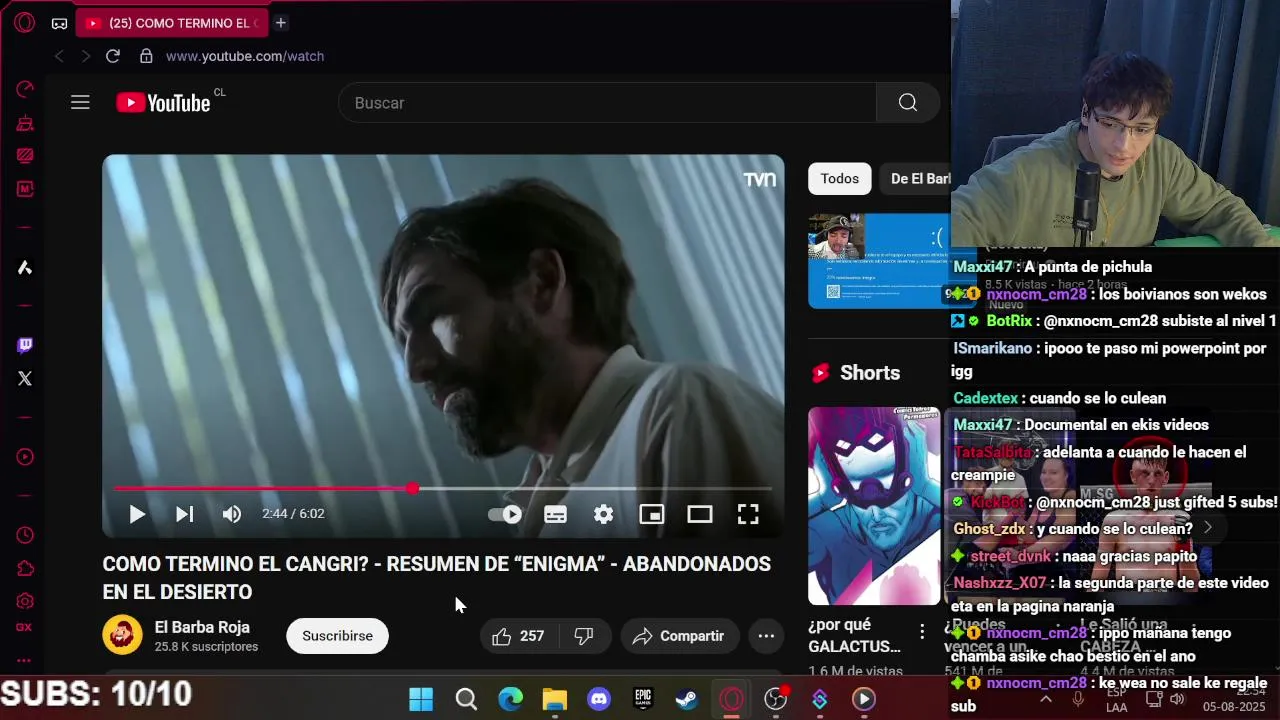Click the YouTube search magnifier button
The image size is (1280, 720).
point(908,102)
